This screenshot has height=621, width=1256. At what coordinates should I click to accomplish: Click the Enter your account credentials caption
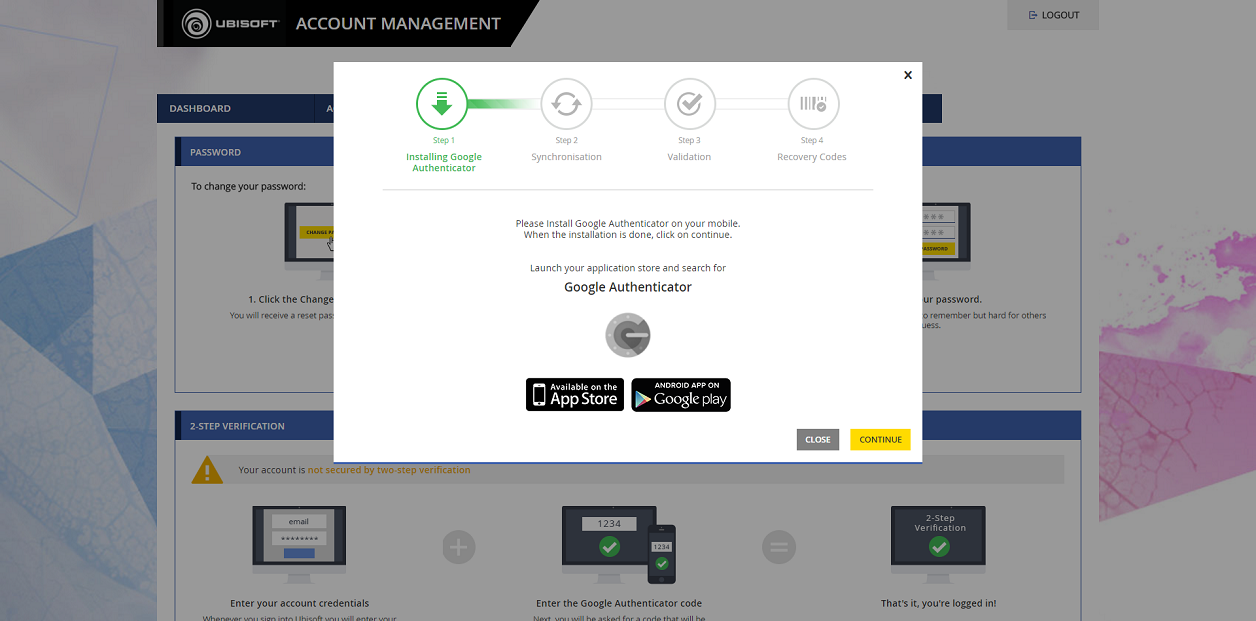pyautogui.click(x=300, y=603)
